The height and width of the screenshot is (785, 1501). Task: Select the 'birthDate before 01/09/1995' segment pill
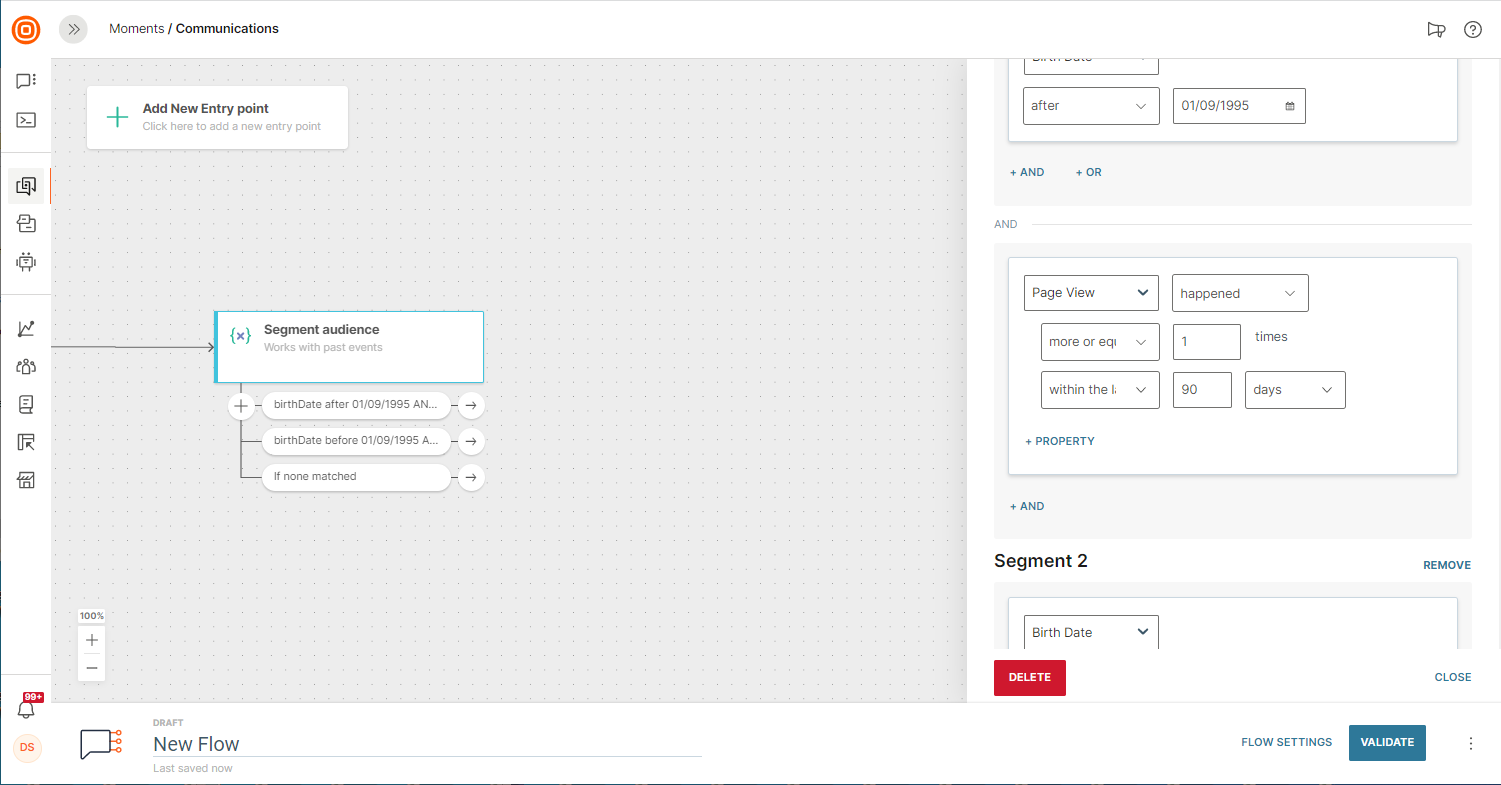(x=356, y=441)
